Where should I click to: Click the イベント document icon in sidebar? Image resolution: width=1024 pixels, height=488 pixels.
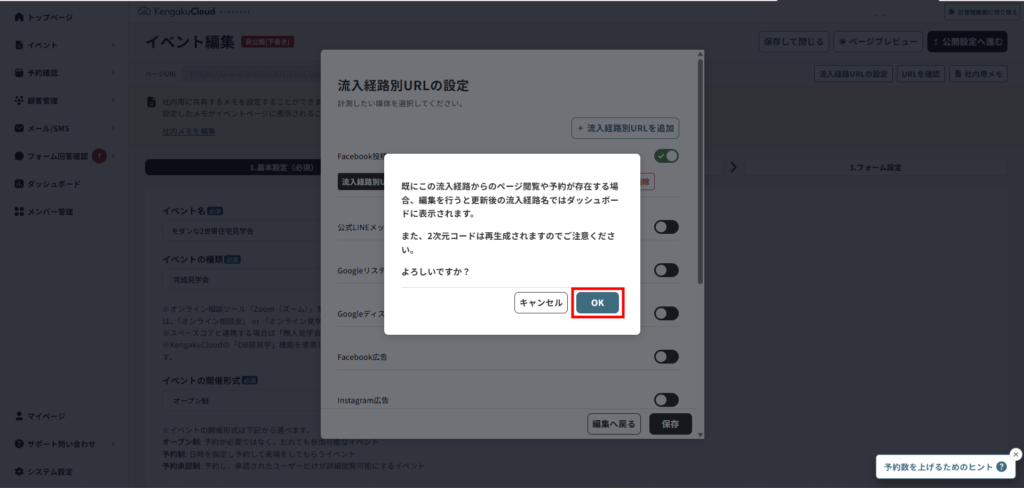[19, 45]
